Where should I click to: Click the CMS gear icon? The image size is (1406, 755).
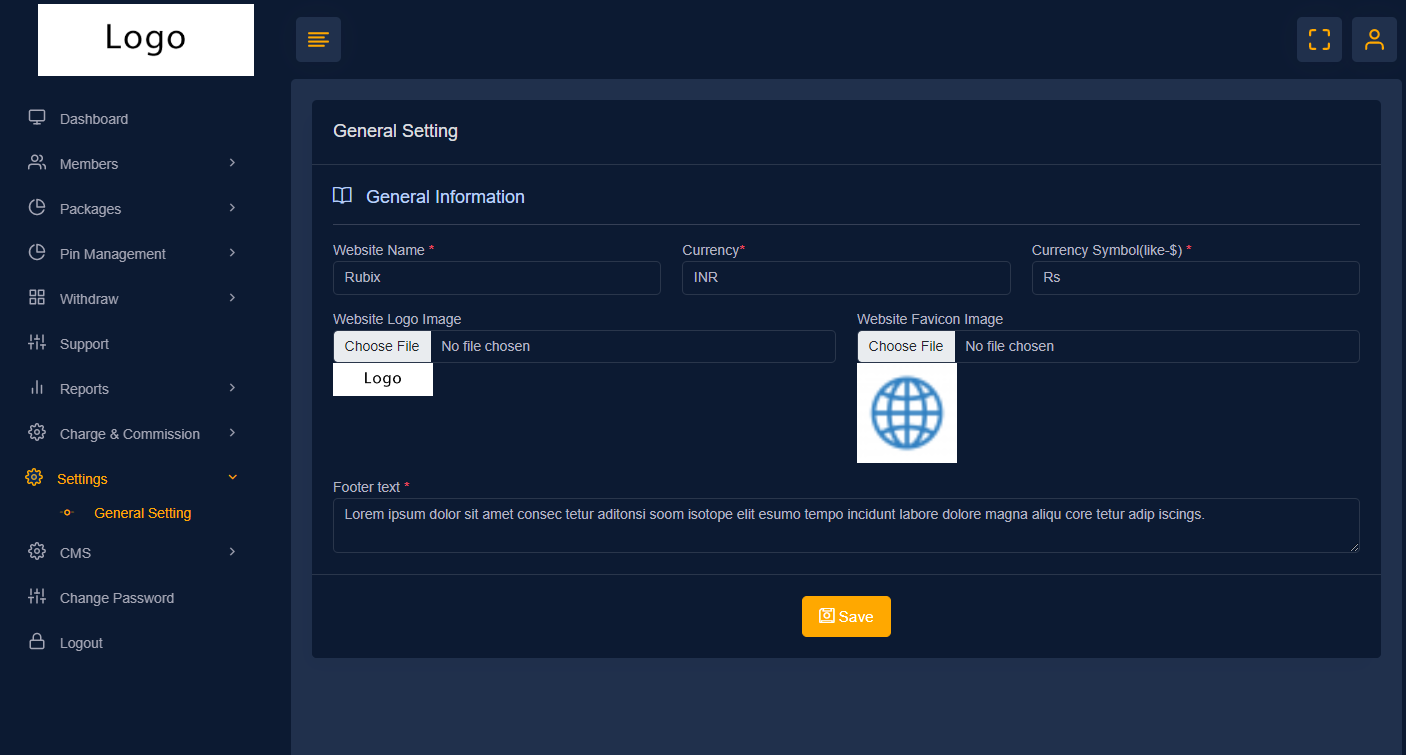click(37, 551)
